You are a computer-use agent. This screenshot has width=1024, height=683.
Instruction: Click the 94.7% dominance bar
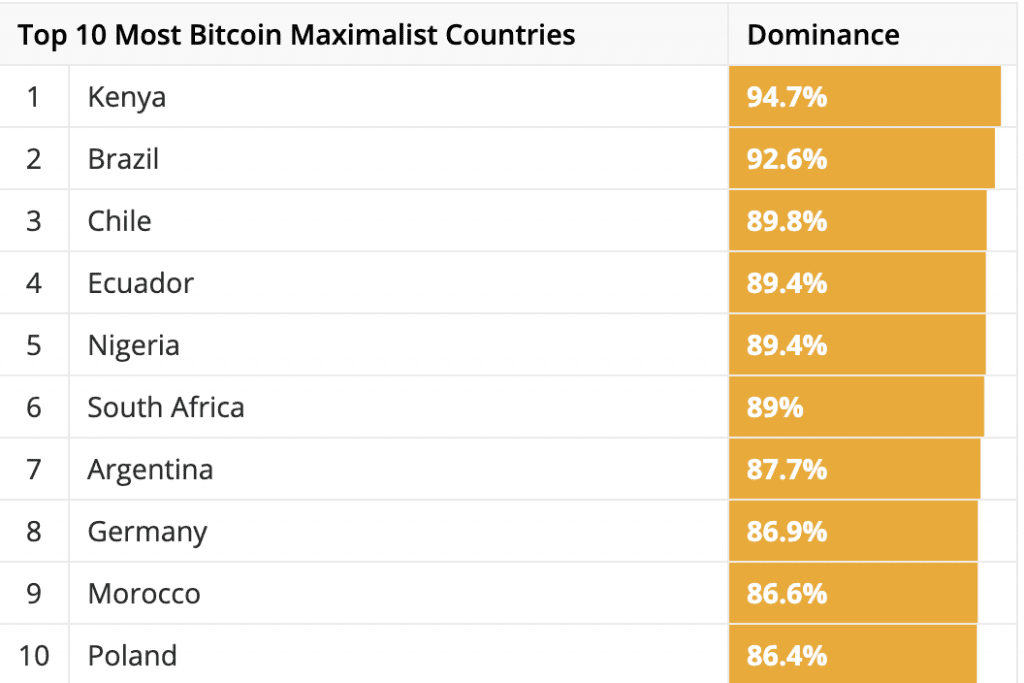click(864, 97)
